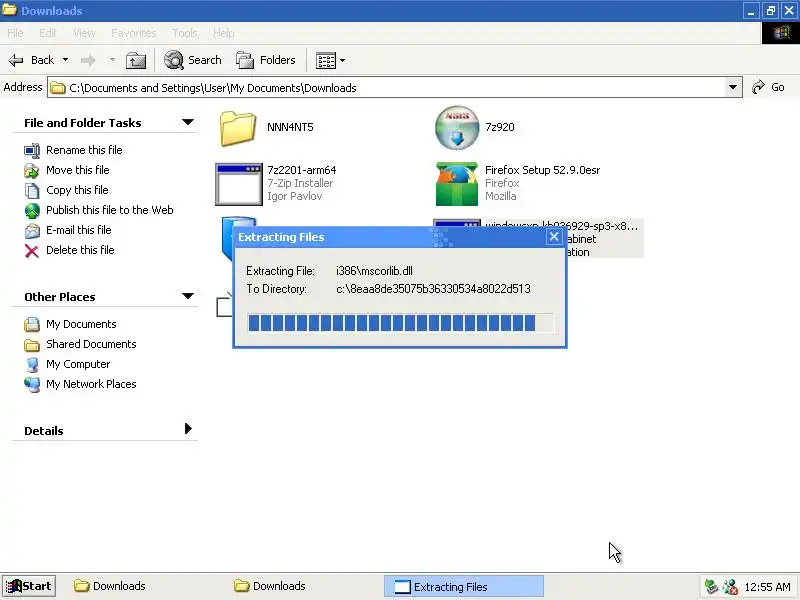Click the Windows flag throbber icon
The width and height of the screenshot is (800, 600).
point(781,33)
